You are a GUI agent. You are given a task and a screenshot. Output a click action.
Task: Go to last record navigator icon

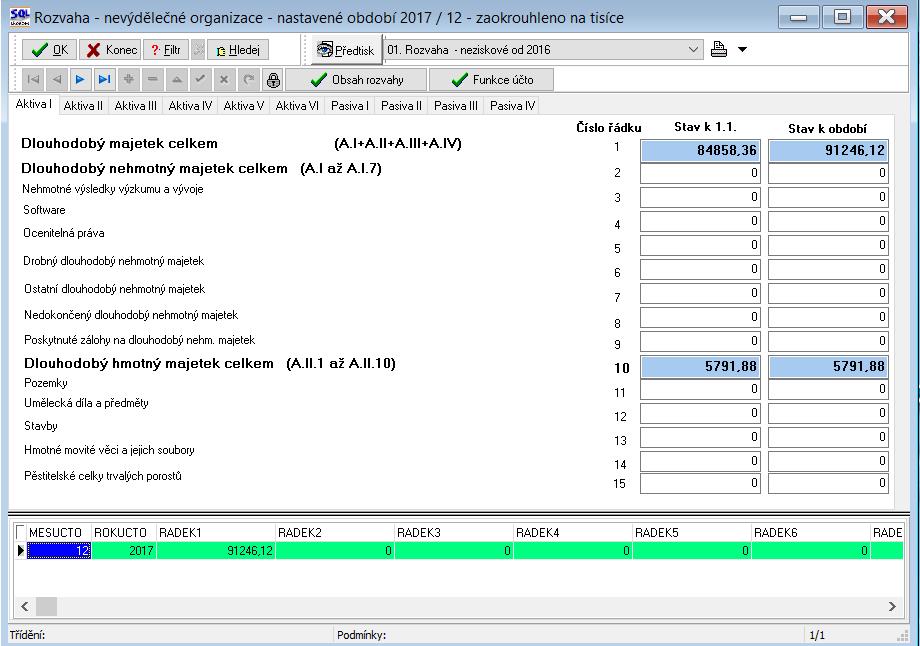tap(104, 80)
